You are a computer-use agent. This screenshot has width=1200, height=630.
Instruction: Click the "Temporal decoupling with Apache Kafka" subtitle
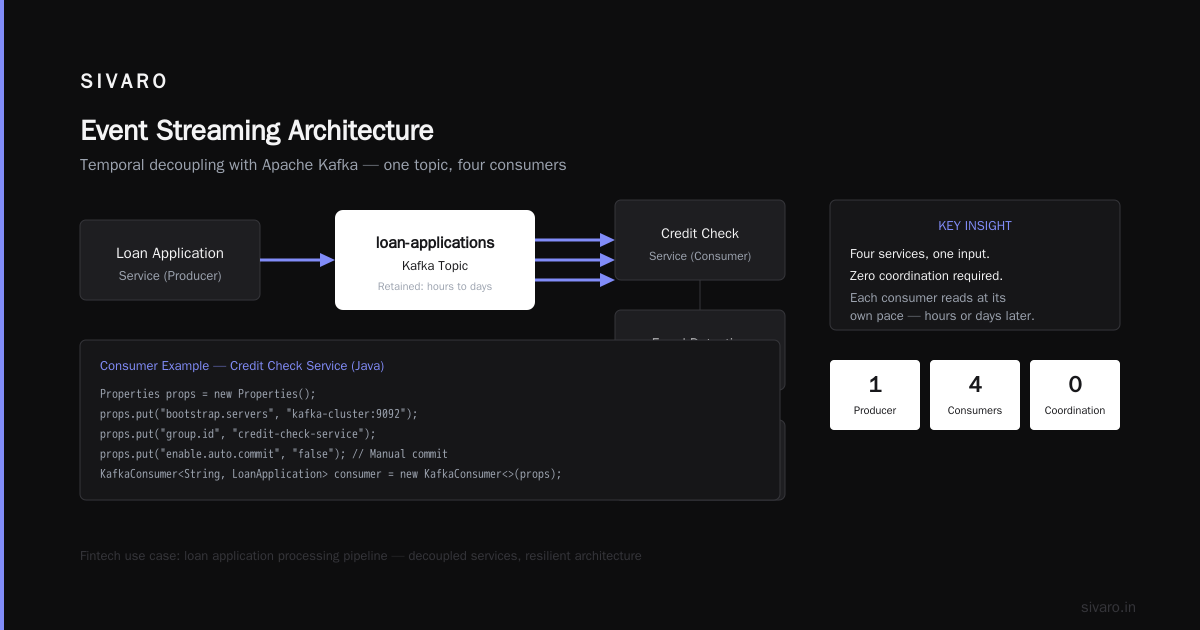[323, 165]
